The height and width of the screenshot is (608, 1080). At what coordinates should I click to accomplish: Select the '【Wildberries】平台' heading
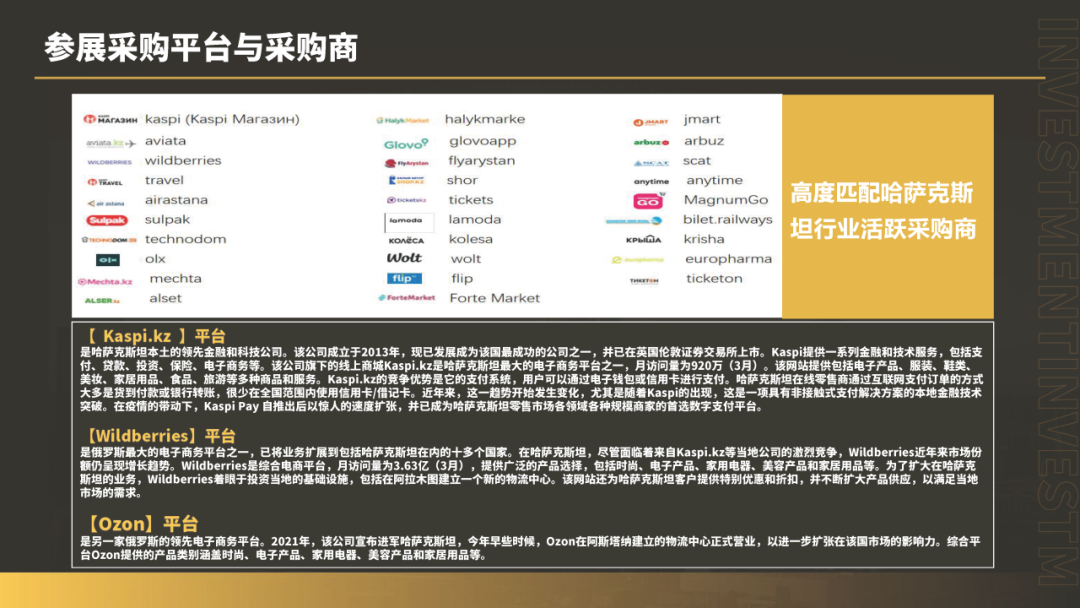tap(159, 436)
